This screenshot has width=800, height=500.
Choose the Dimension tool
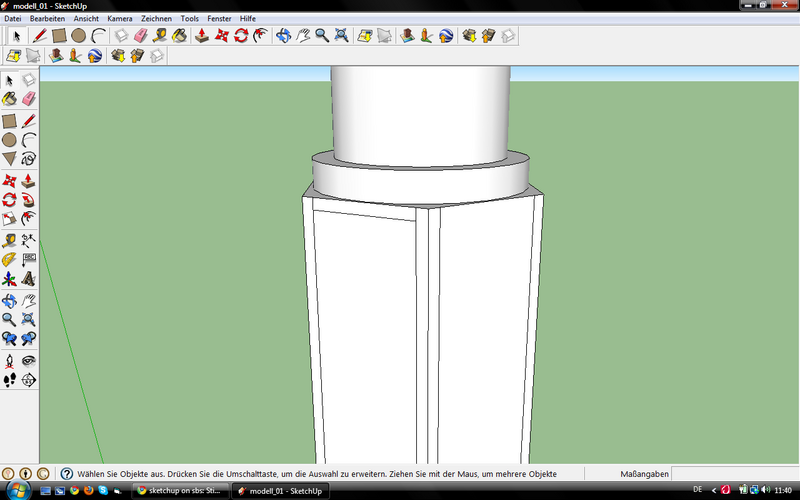coord(29,239)
